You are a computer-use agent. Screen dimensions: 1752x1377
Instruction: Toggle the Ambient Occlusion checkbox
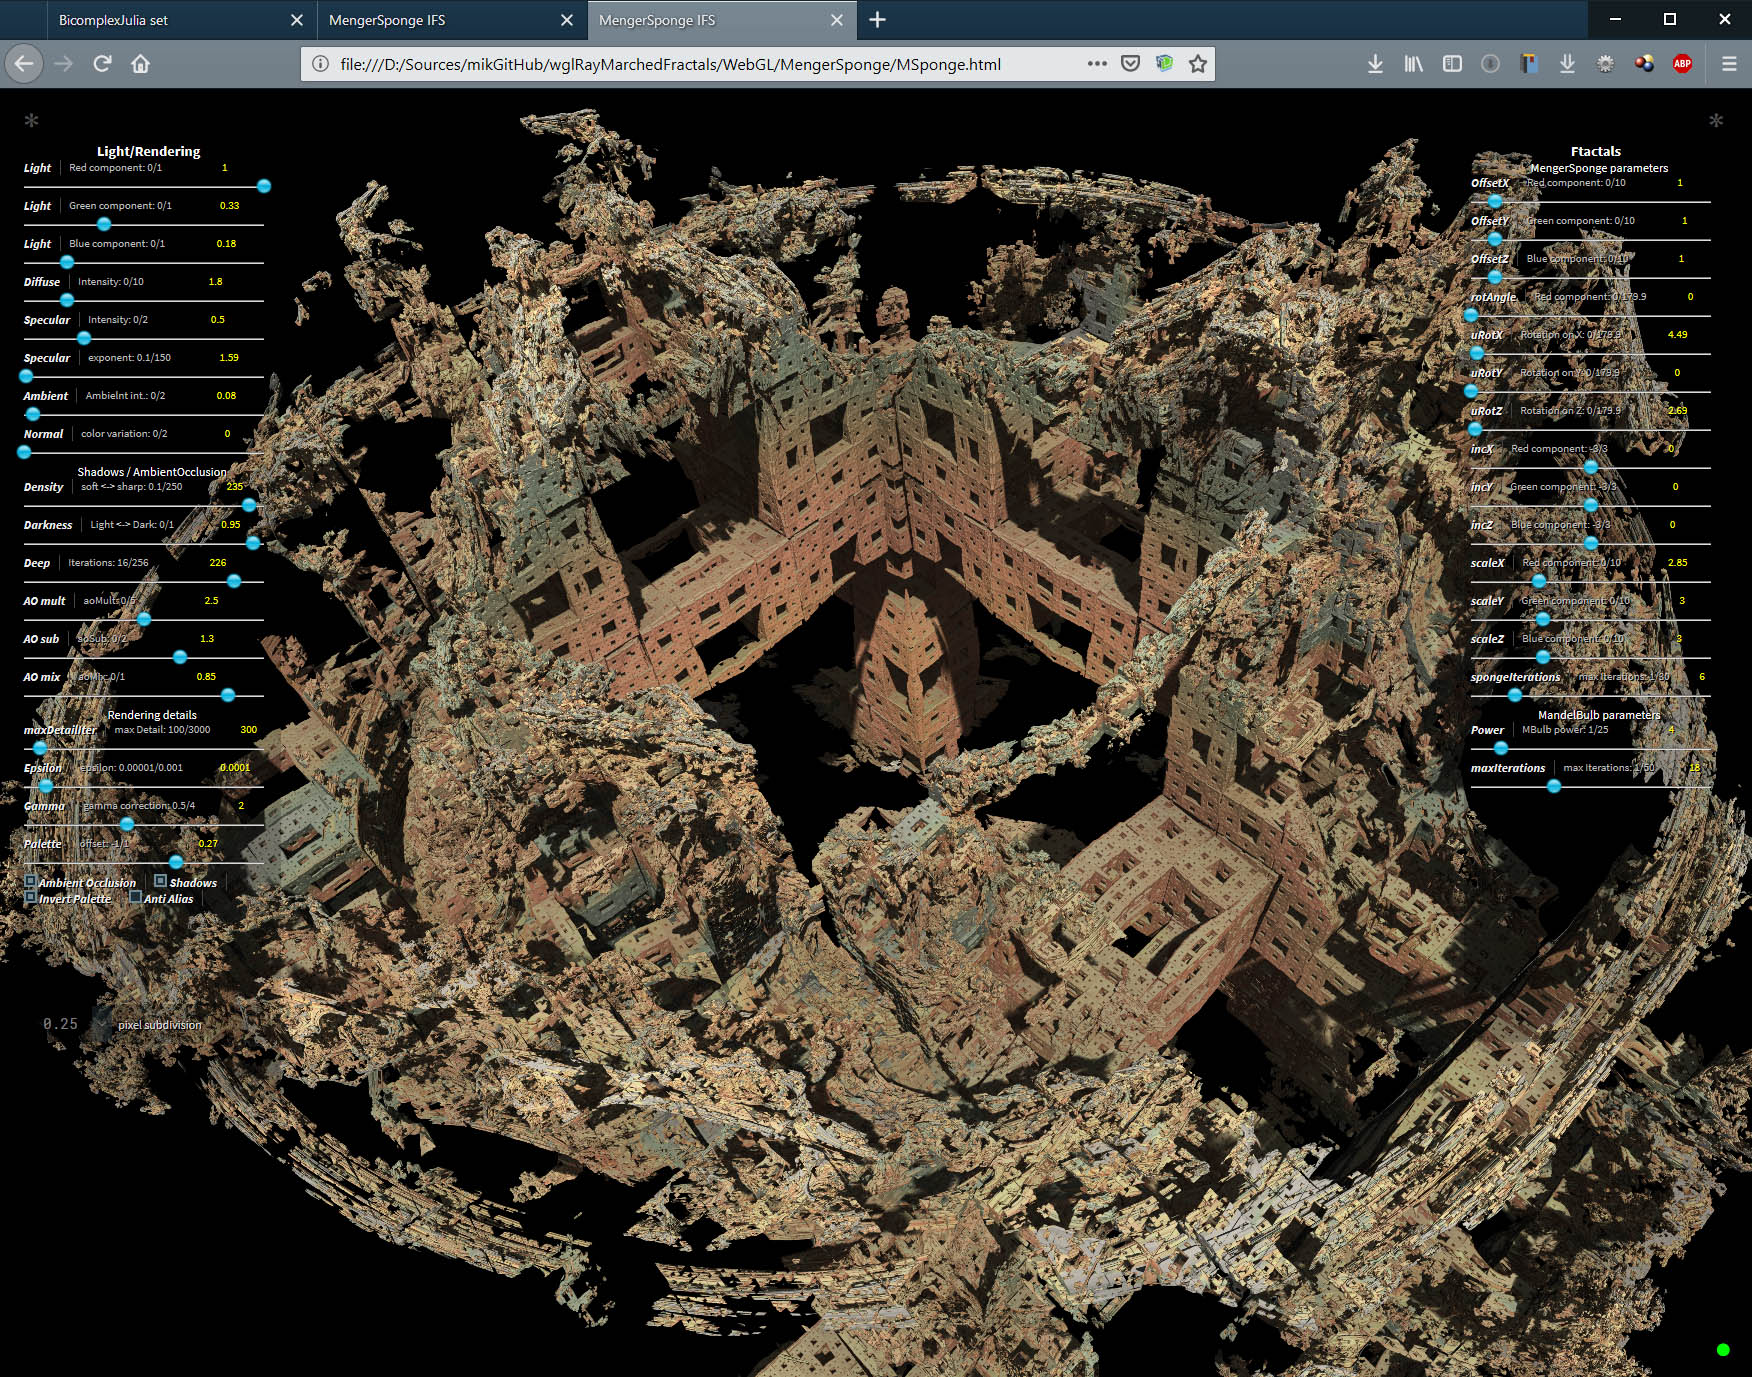(x=31, y=881)
